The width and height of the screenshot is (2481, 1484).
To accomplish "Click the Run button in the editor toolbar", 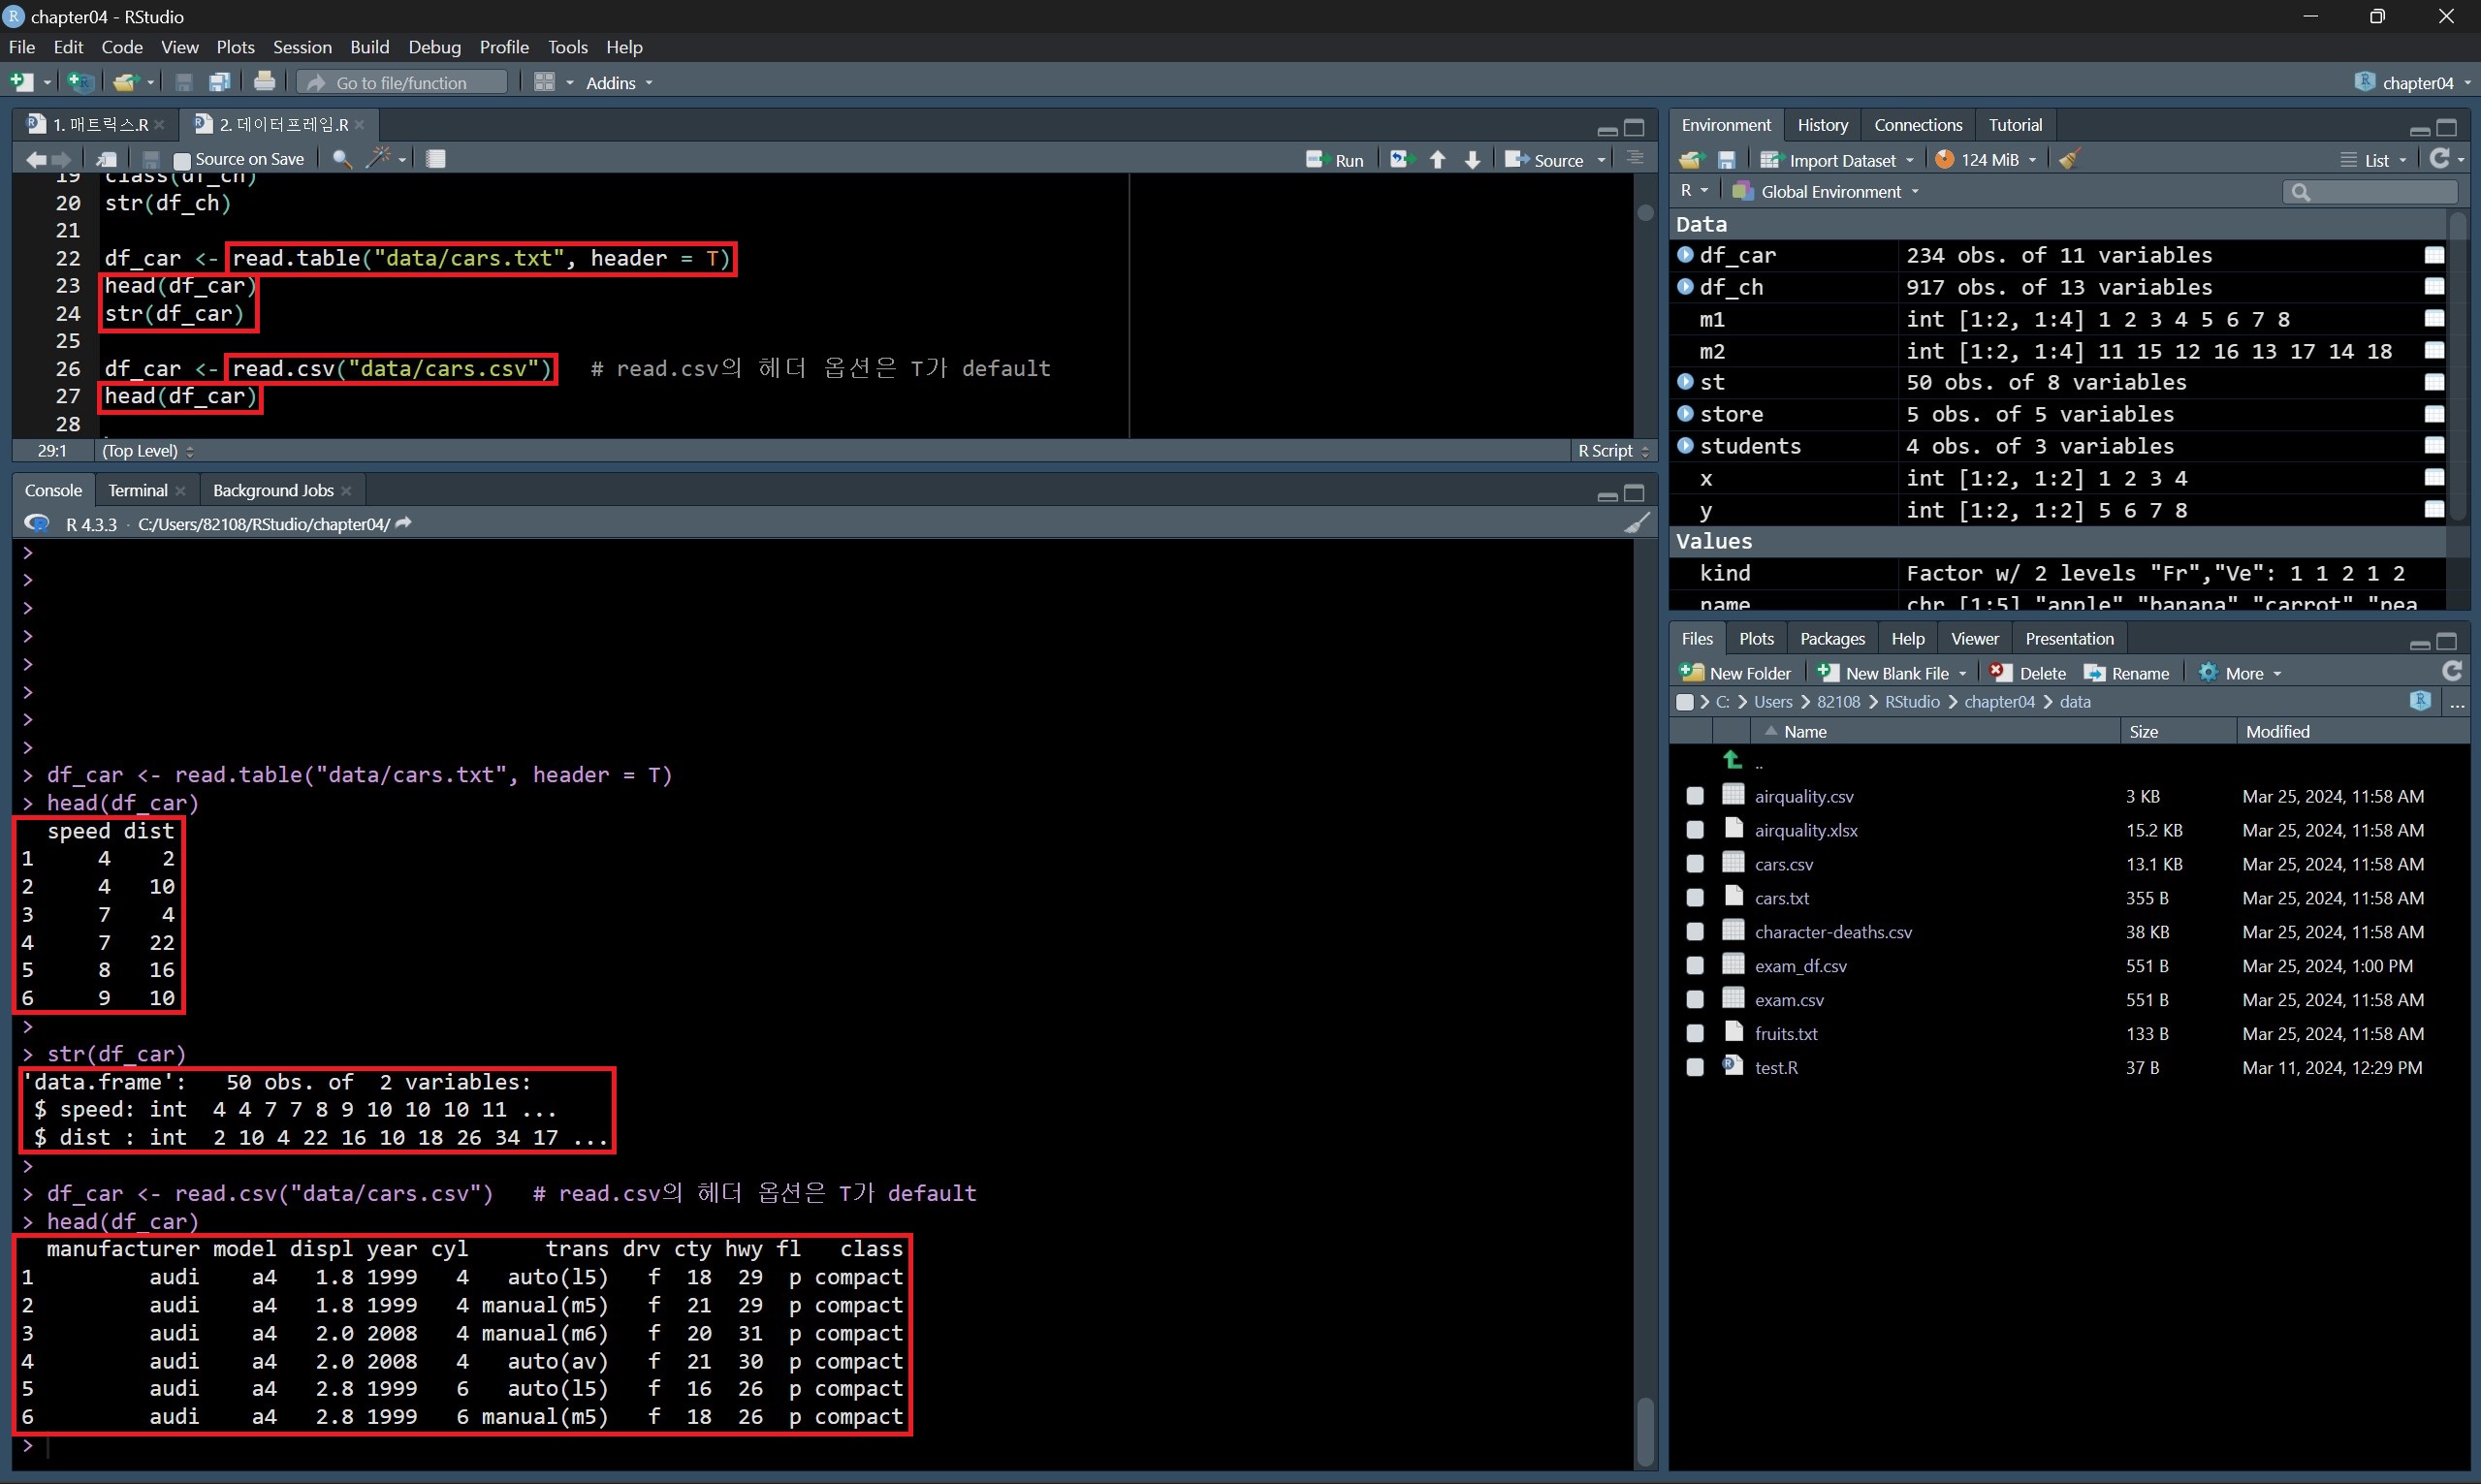I will [x=1336, y=160].
